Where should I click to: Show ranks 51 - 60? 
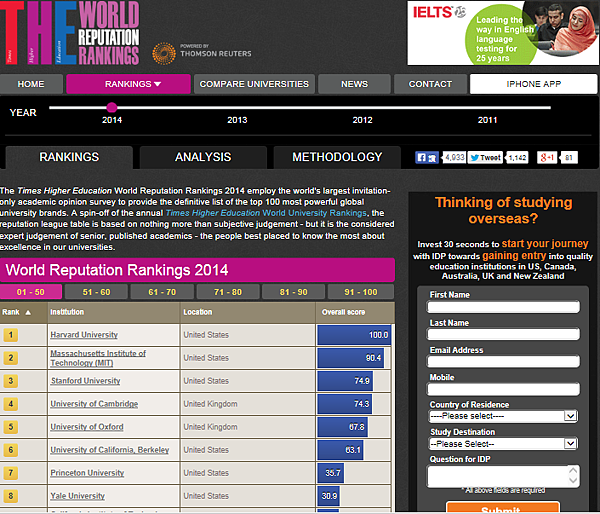(x=96, y=292)
